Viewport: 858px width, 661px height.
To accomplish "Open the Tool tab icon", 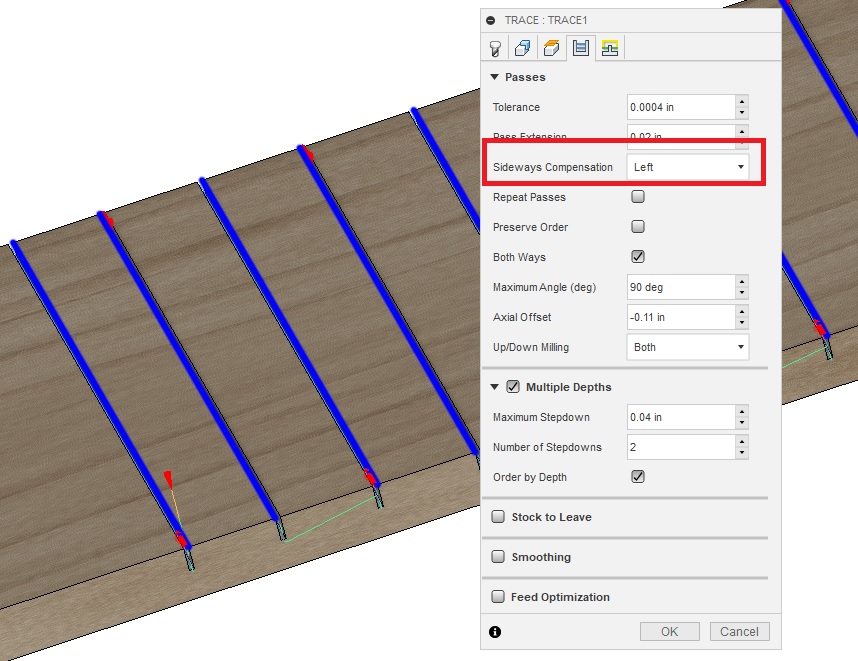I will (x=495, y=48).
